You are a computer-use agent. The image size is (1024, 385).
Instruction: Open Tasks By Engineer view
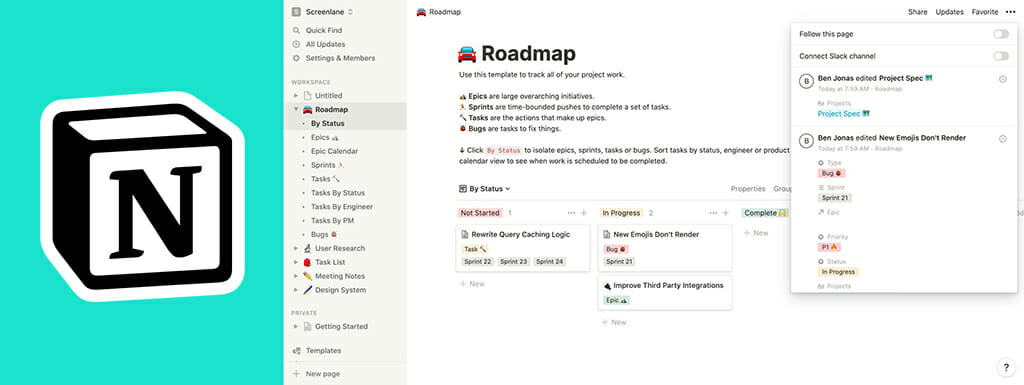[342, 206]
